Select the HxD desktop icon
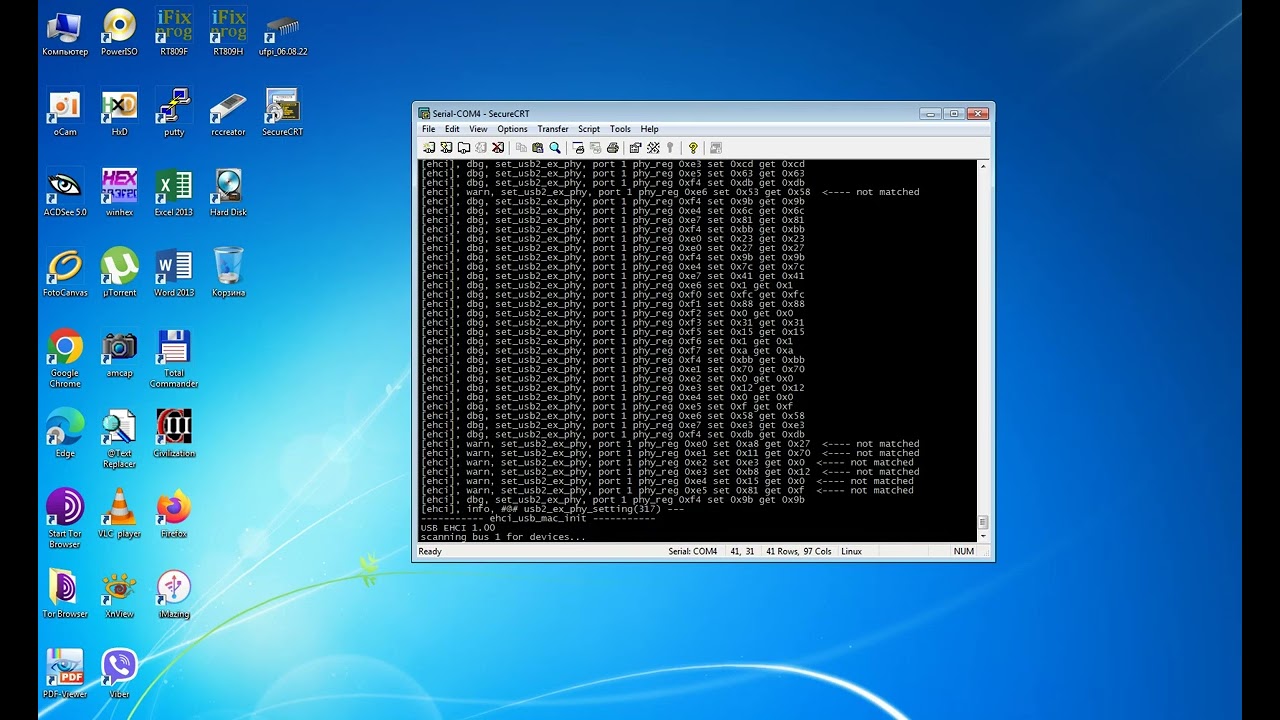 coord(119,113)
